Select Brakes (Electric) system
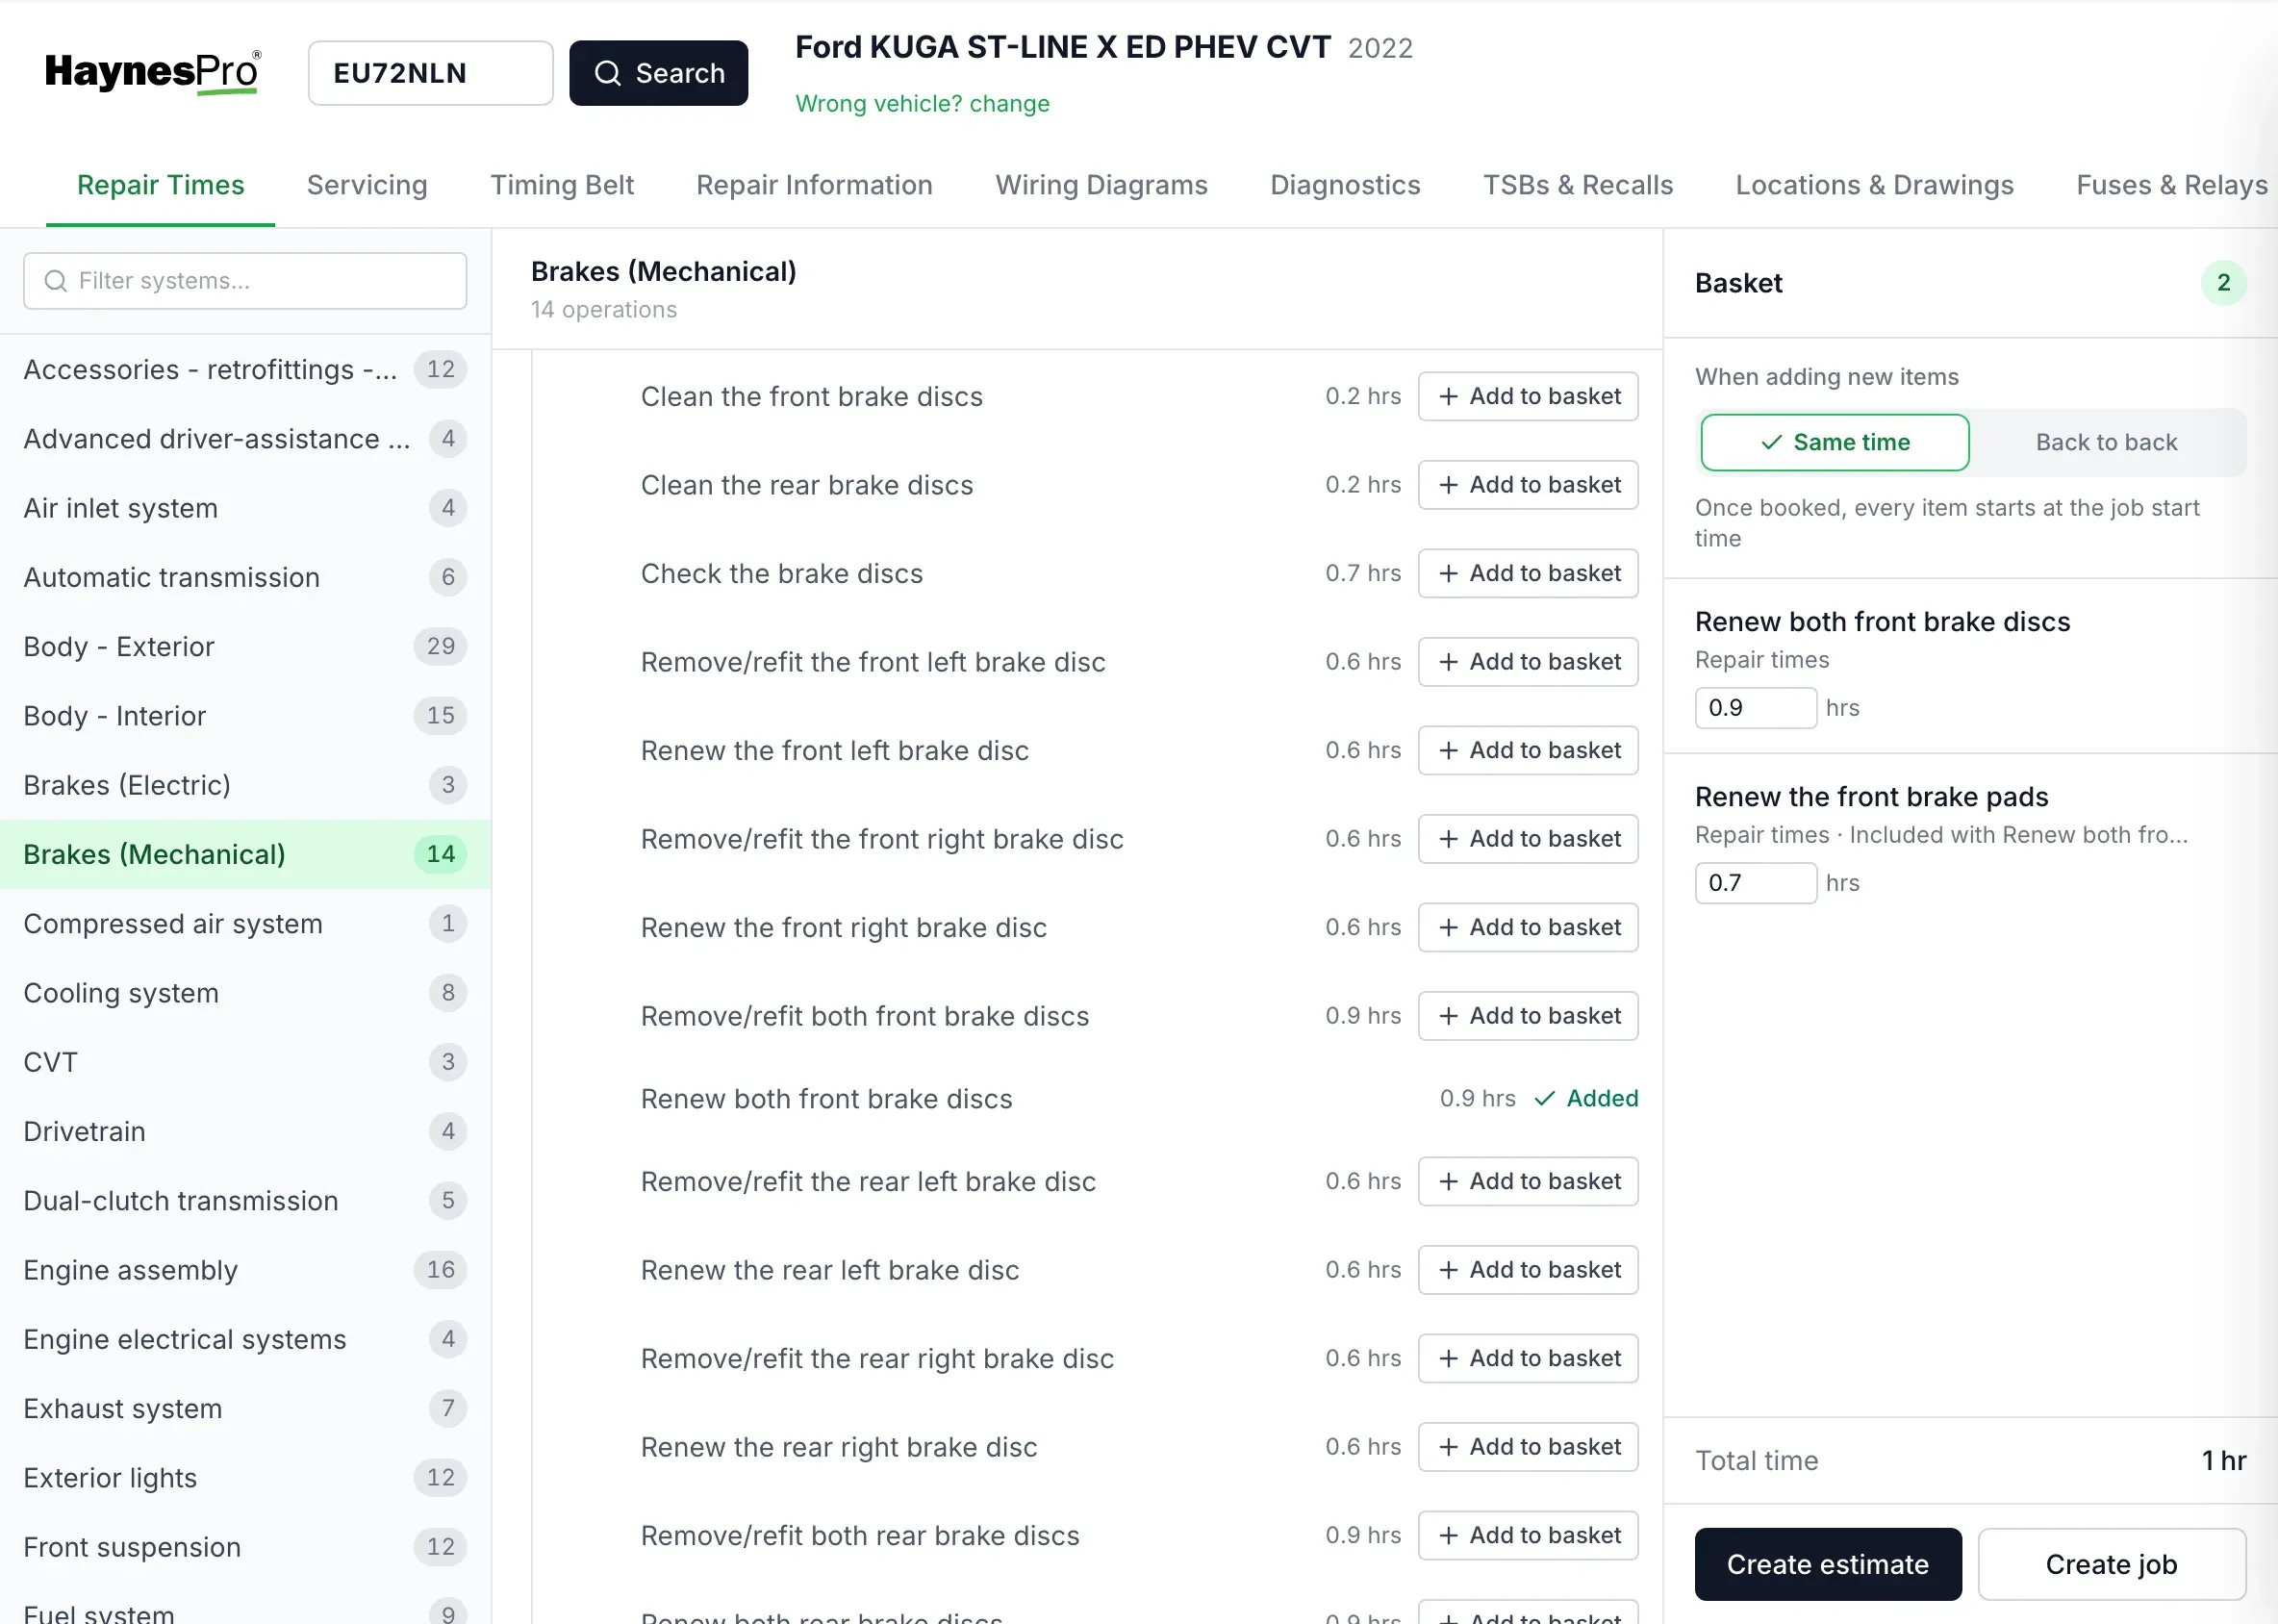The height and width of the screenshot is (1624, 2278). coord(245,785)
